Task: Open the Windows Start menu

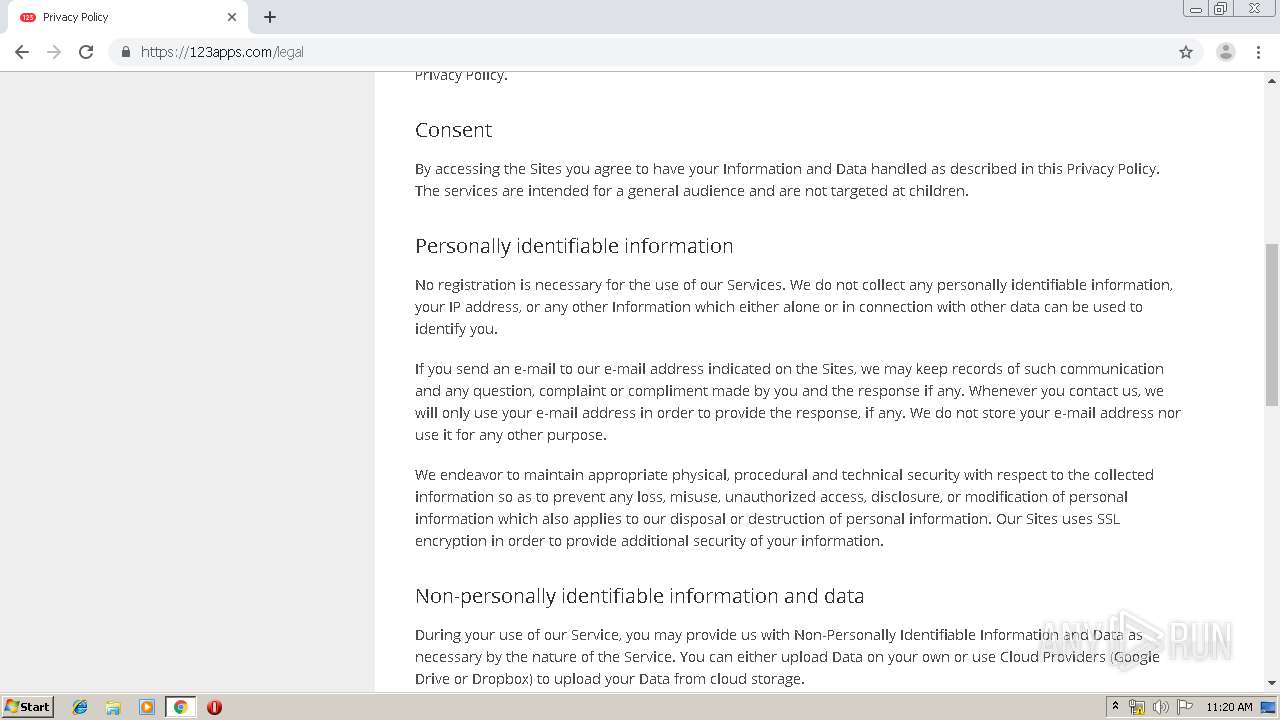Action: 28,707
